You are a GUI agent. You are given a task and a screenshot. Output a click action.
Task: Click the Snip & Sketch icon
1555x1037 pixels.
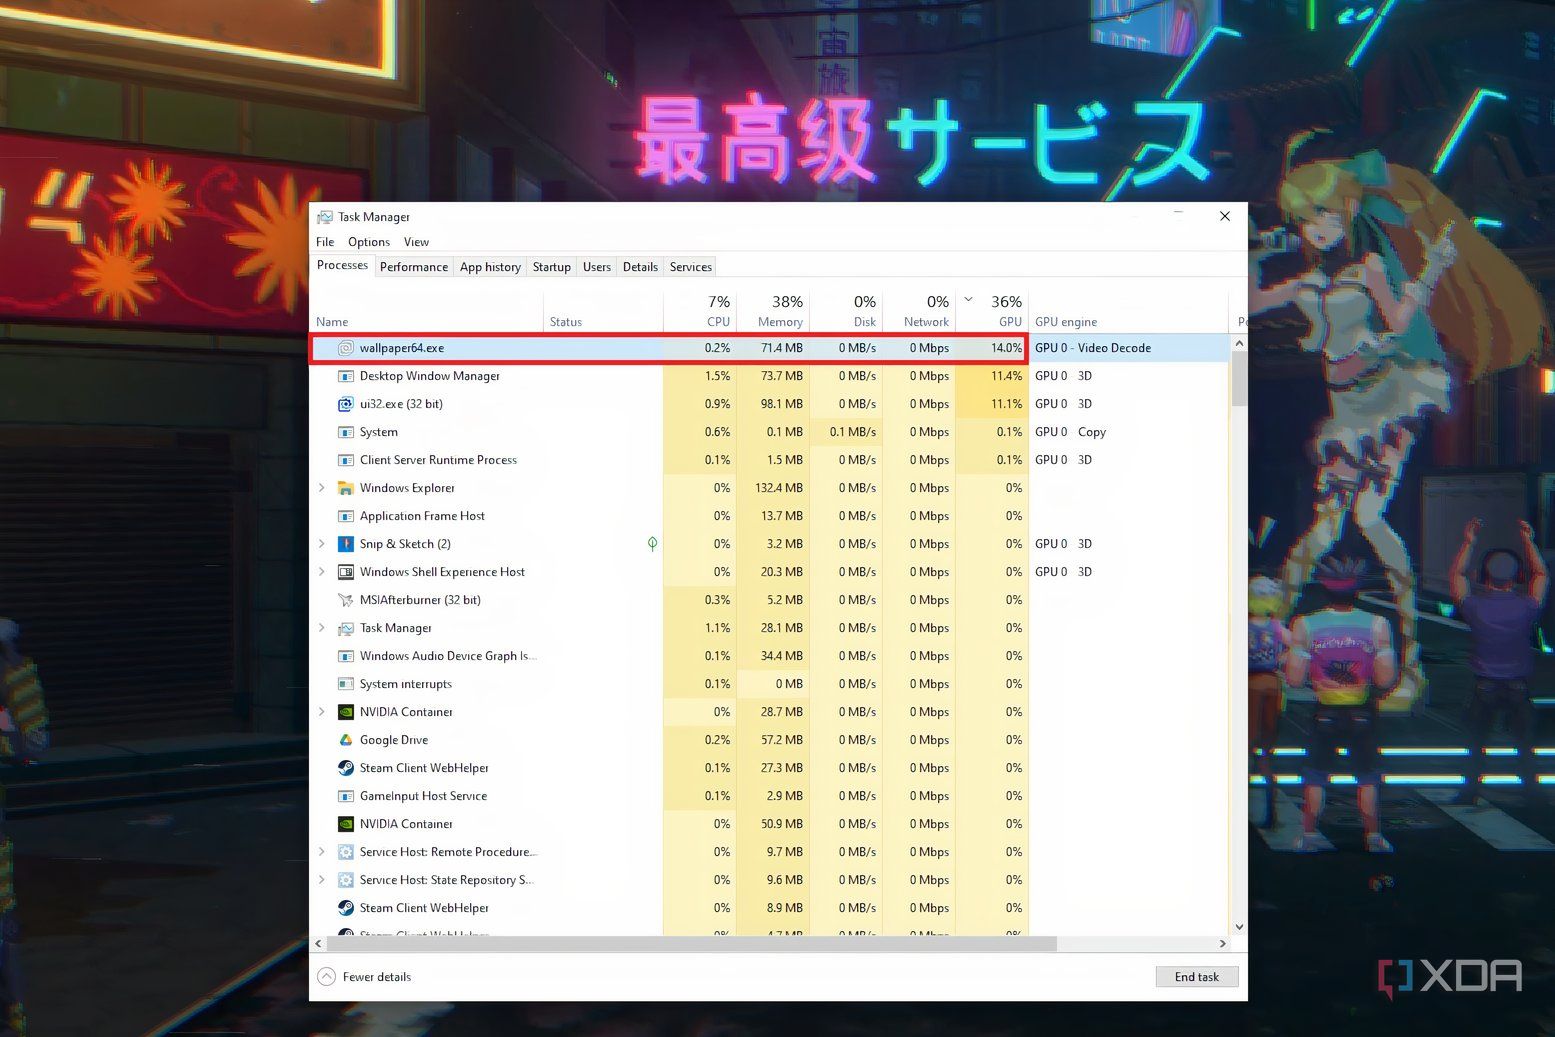[345, 544]
